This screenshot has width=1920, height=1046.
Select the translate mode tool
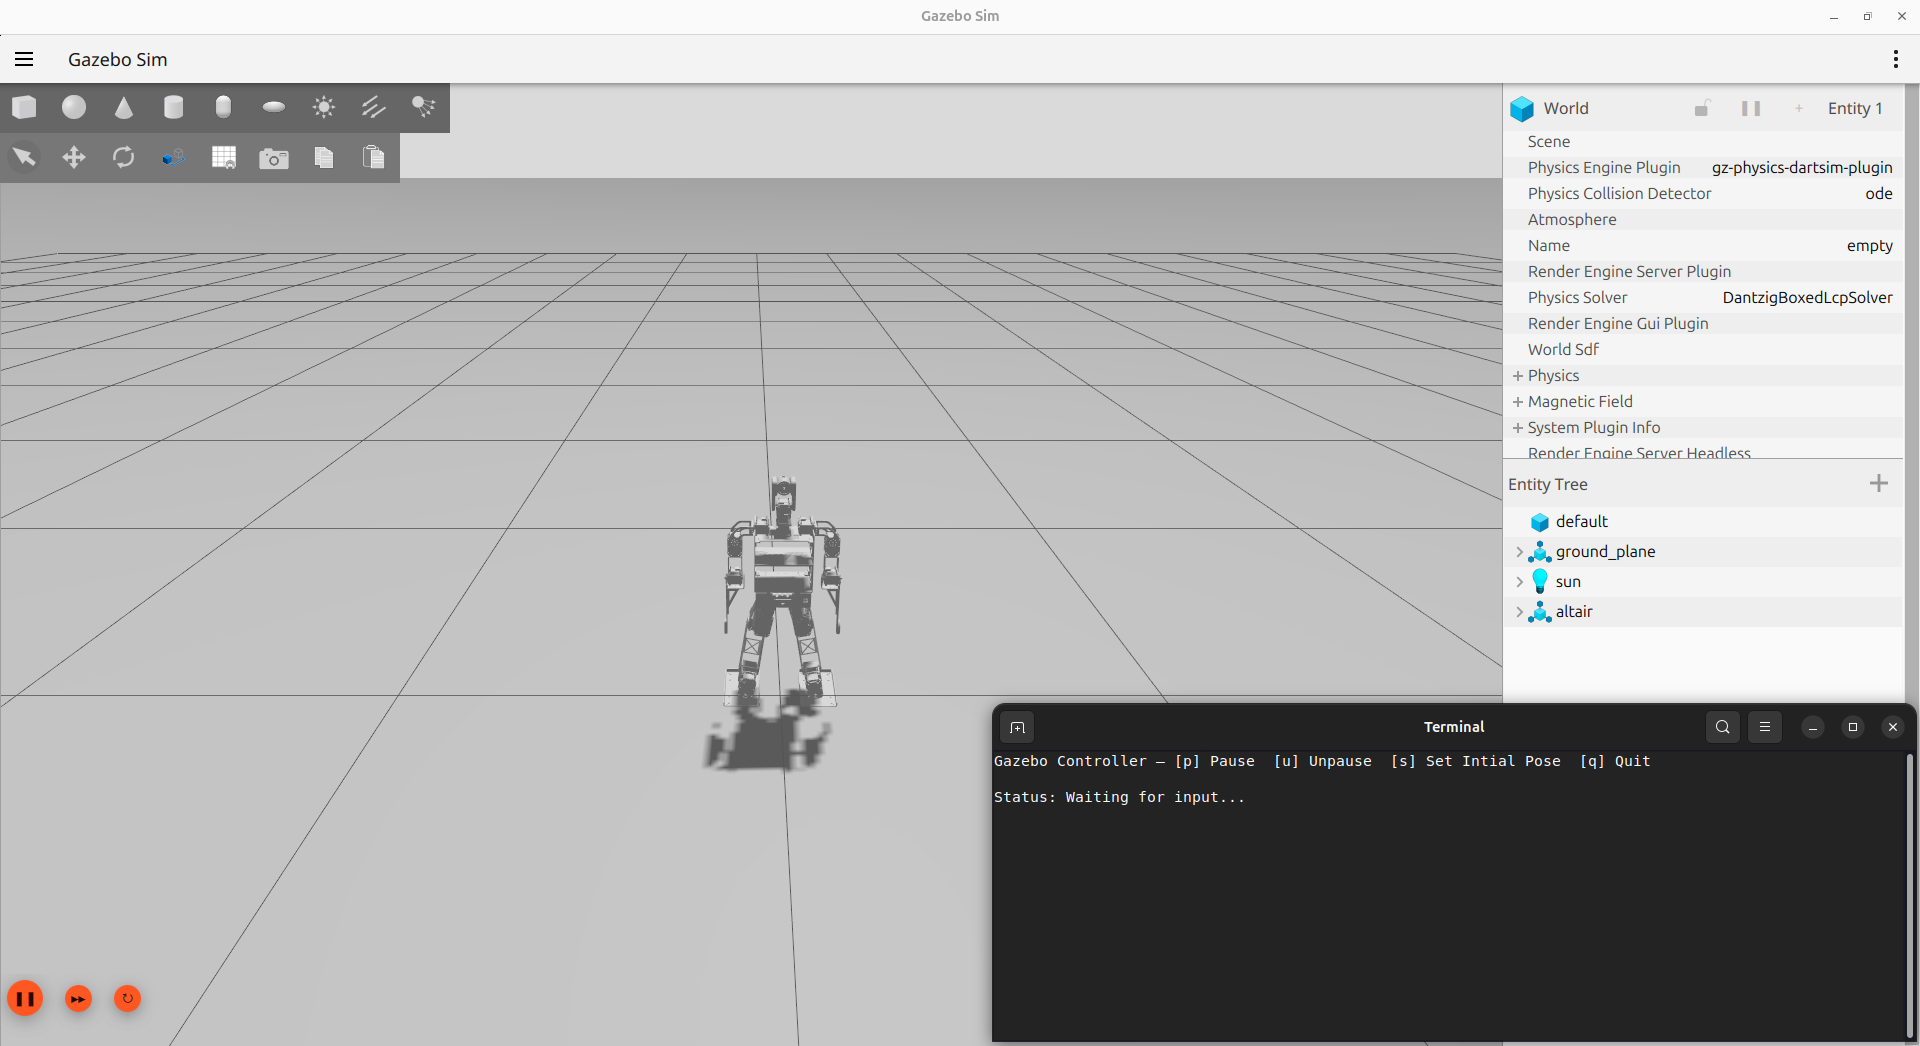[x=74, y=157]
